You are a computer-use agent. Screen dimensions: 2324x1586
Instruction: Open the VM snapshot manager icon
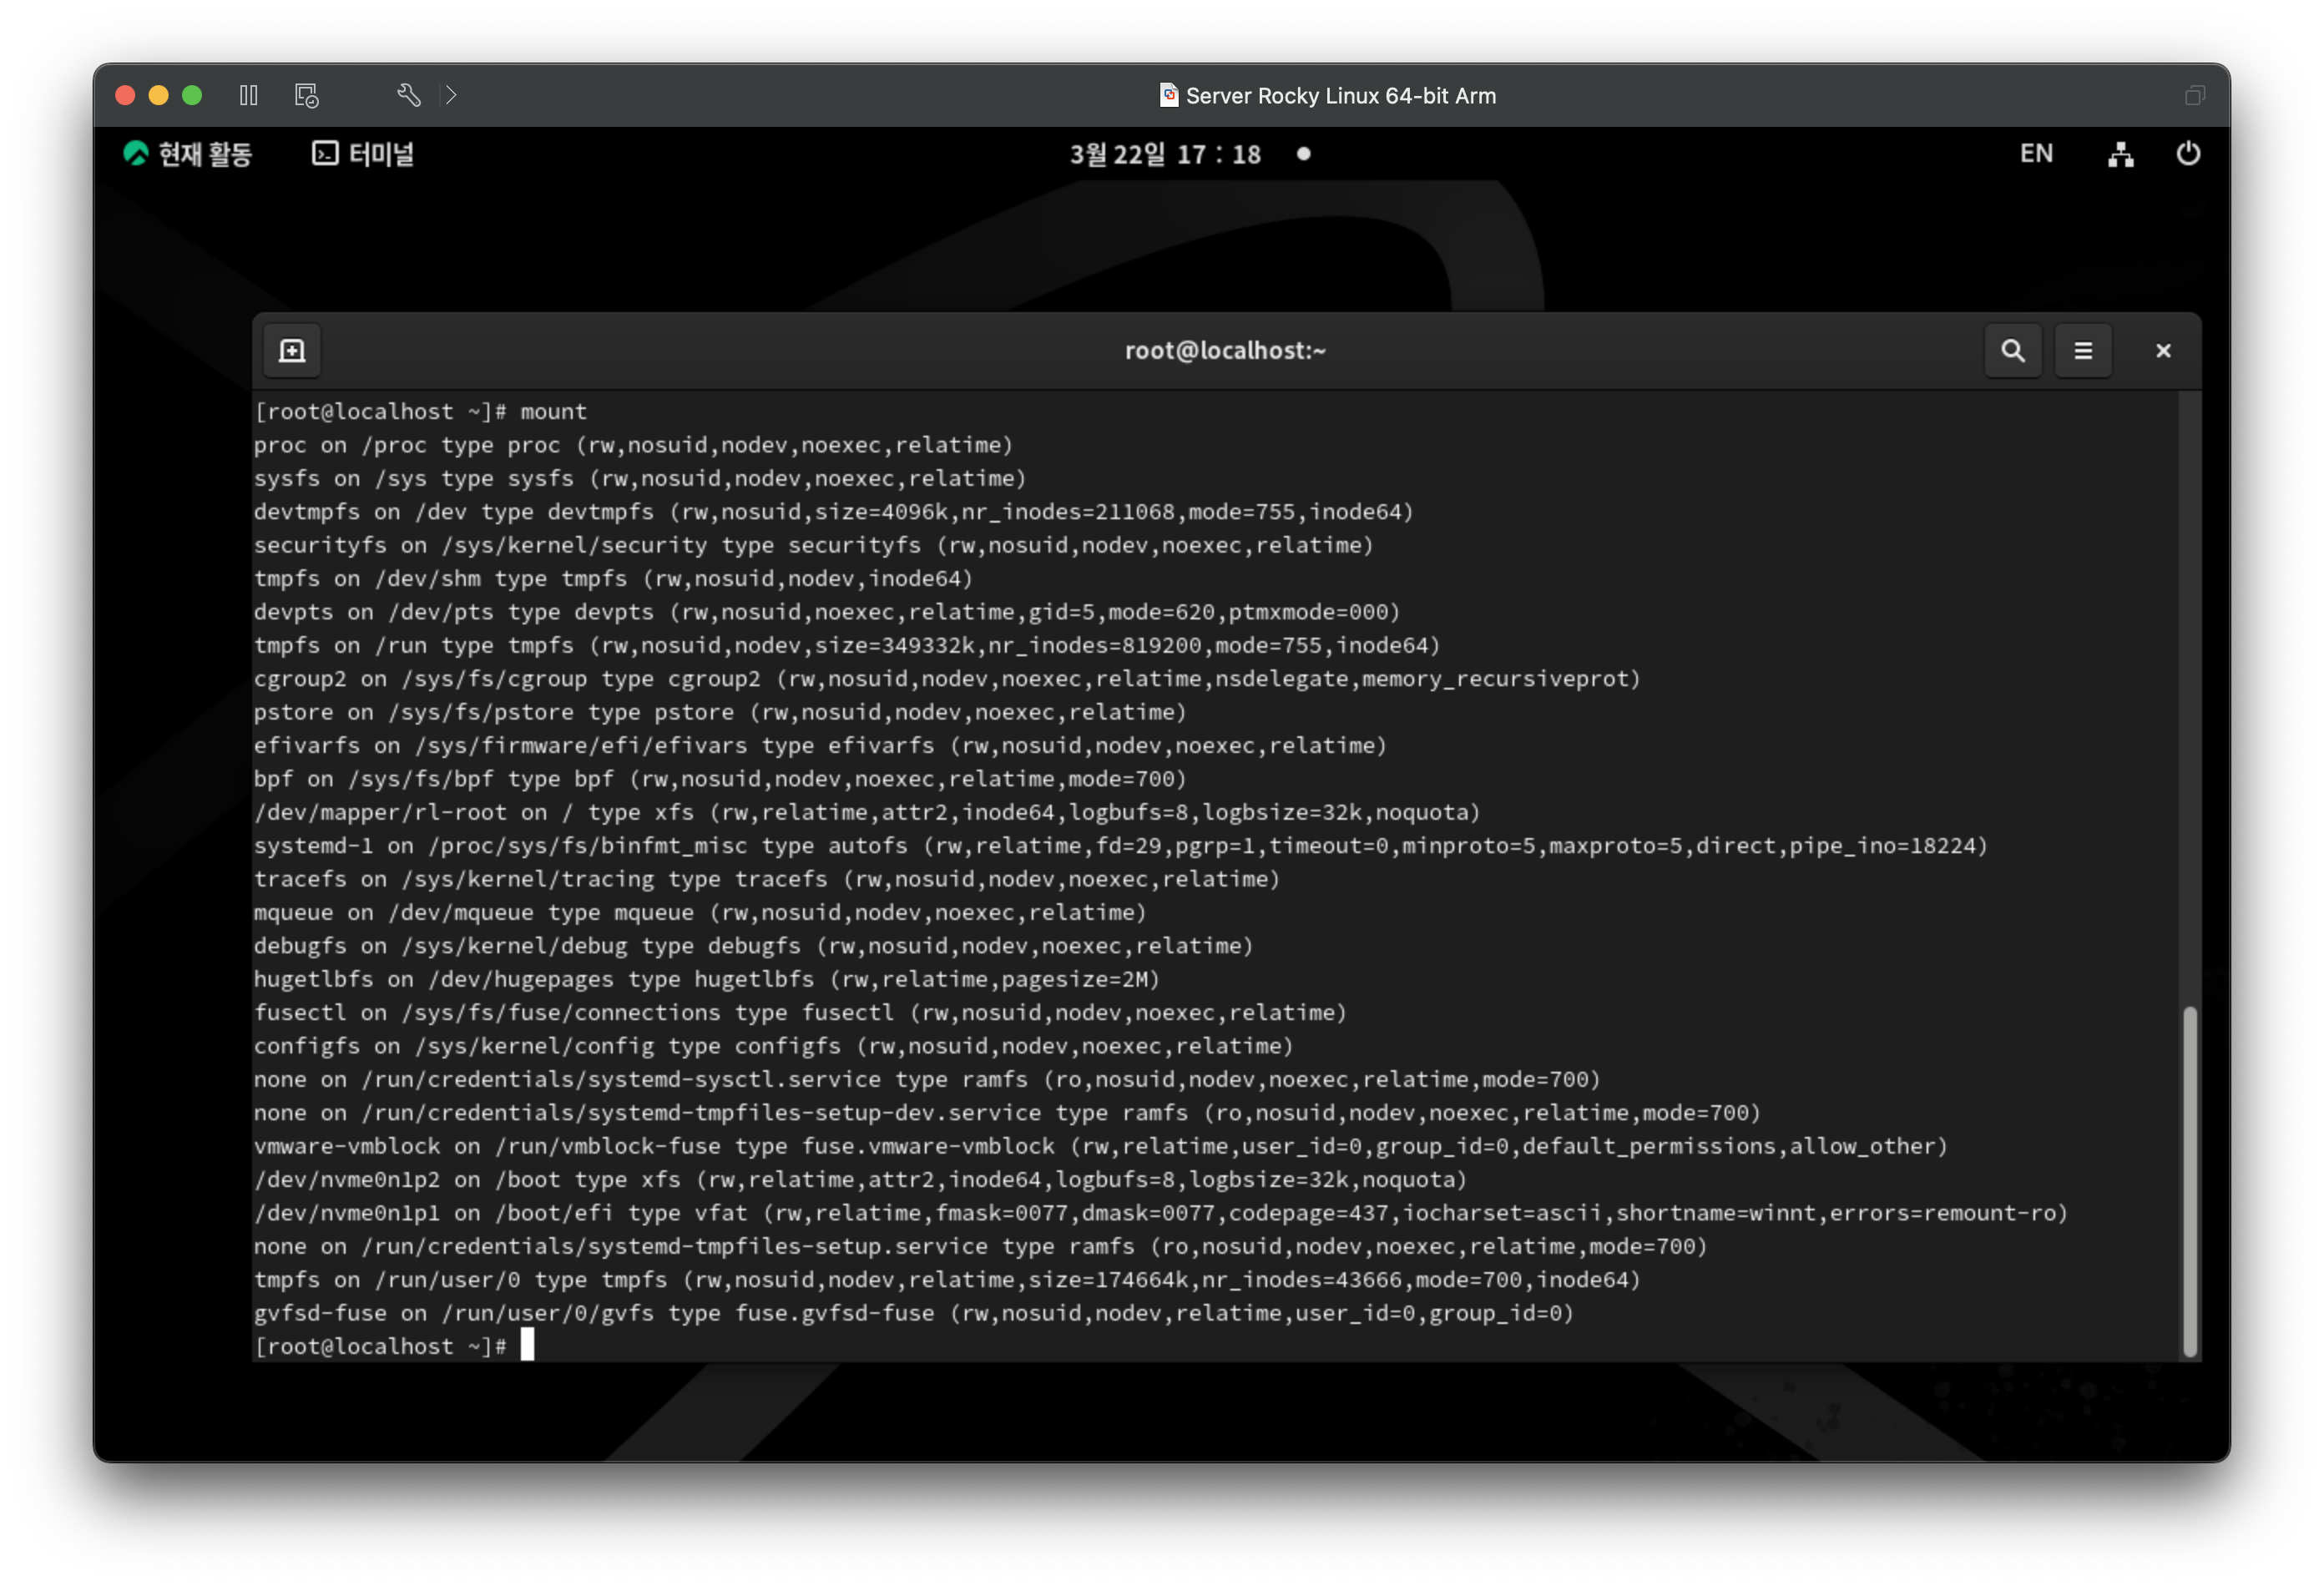pos(307,95)
